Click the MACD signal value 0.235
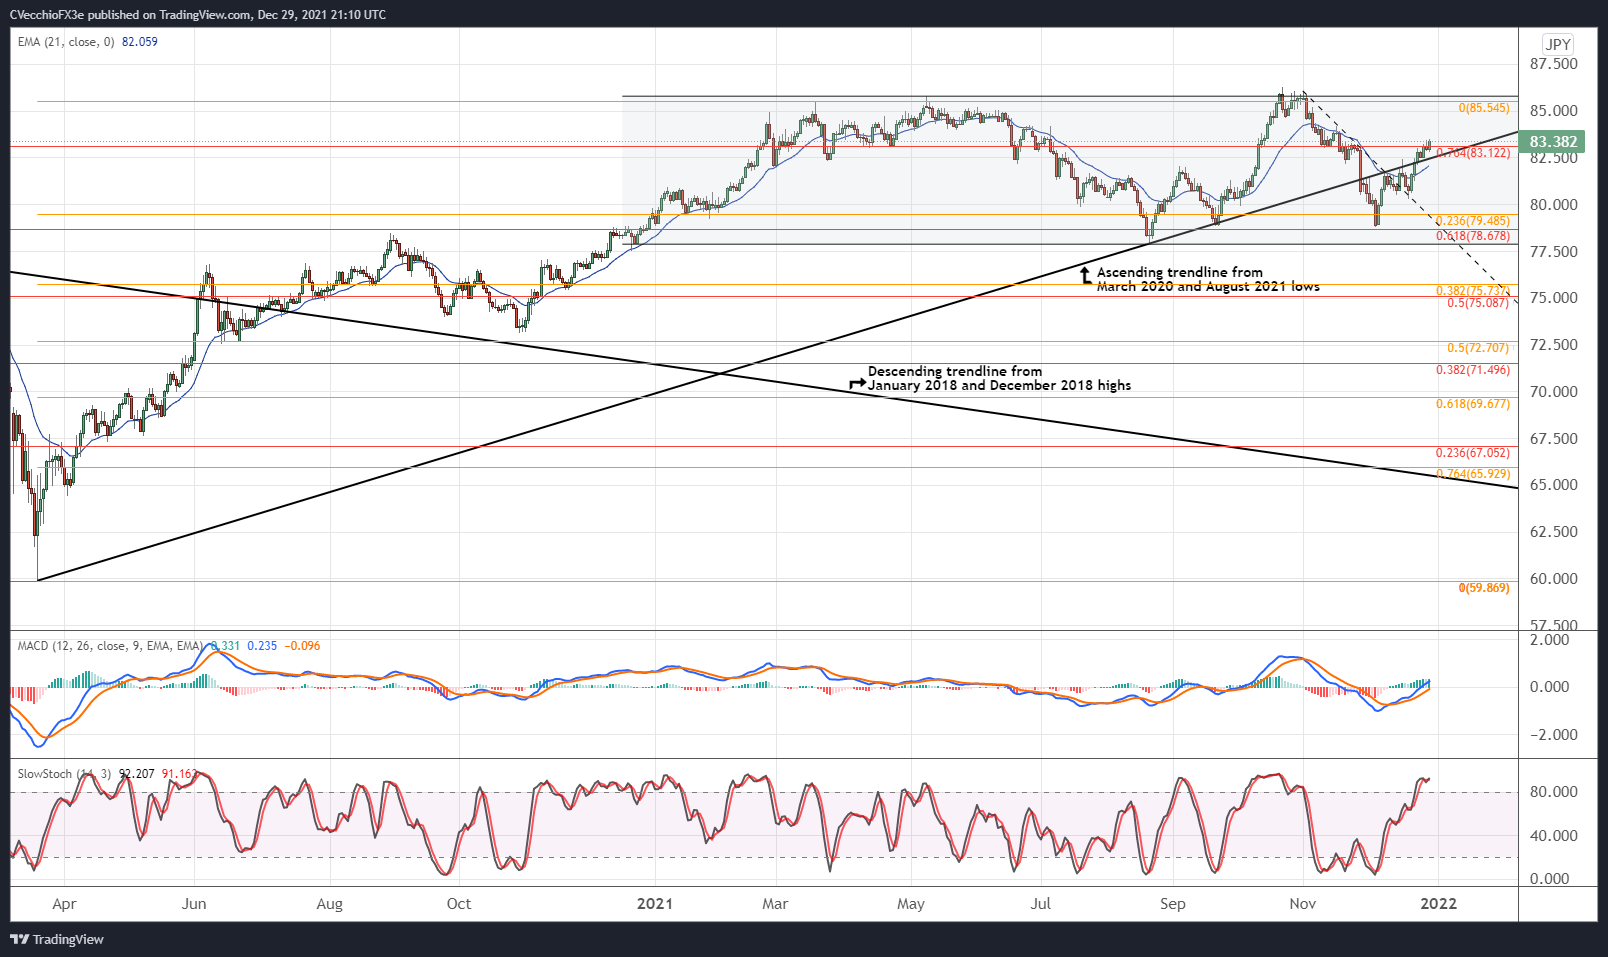1608x957 pixels. (x=262, y=646)
